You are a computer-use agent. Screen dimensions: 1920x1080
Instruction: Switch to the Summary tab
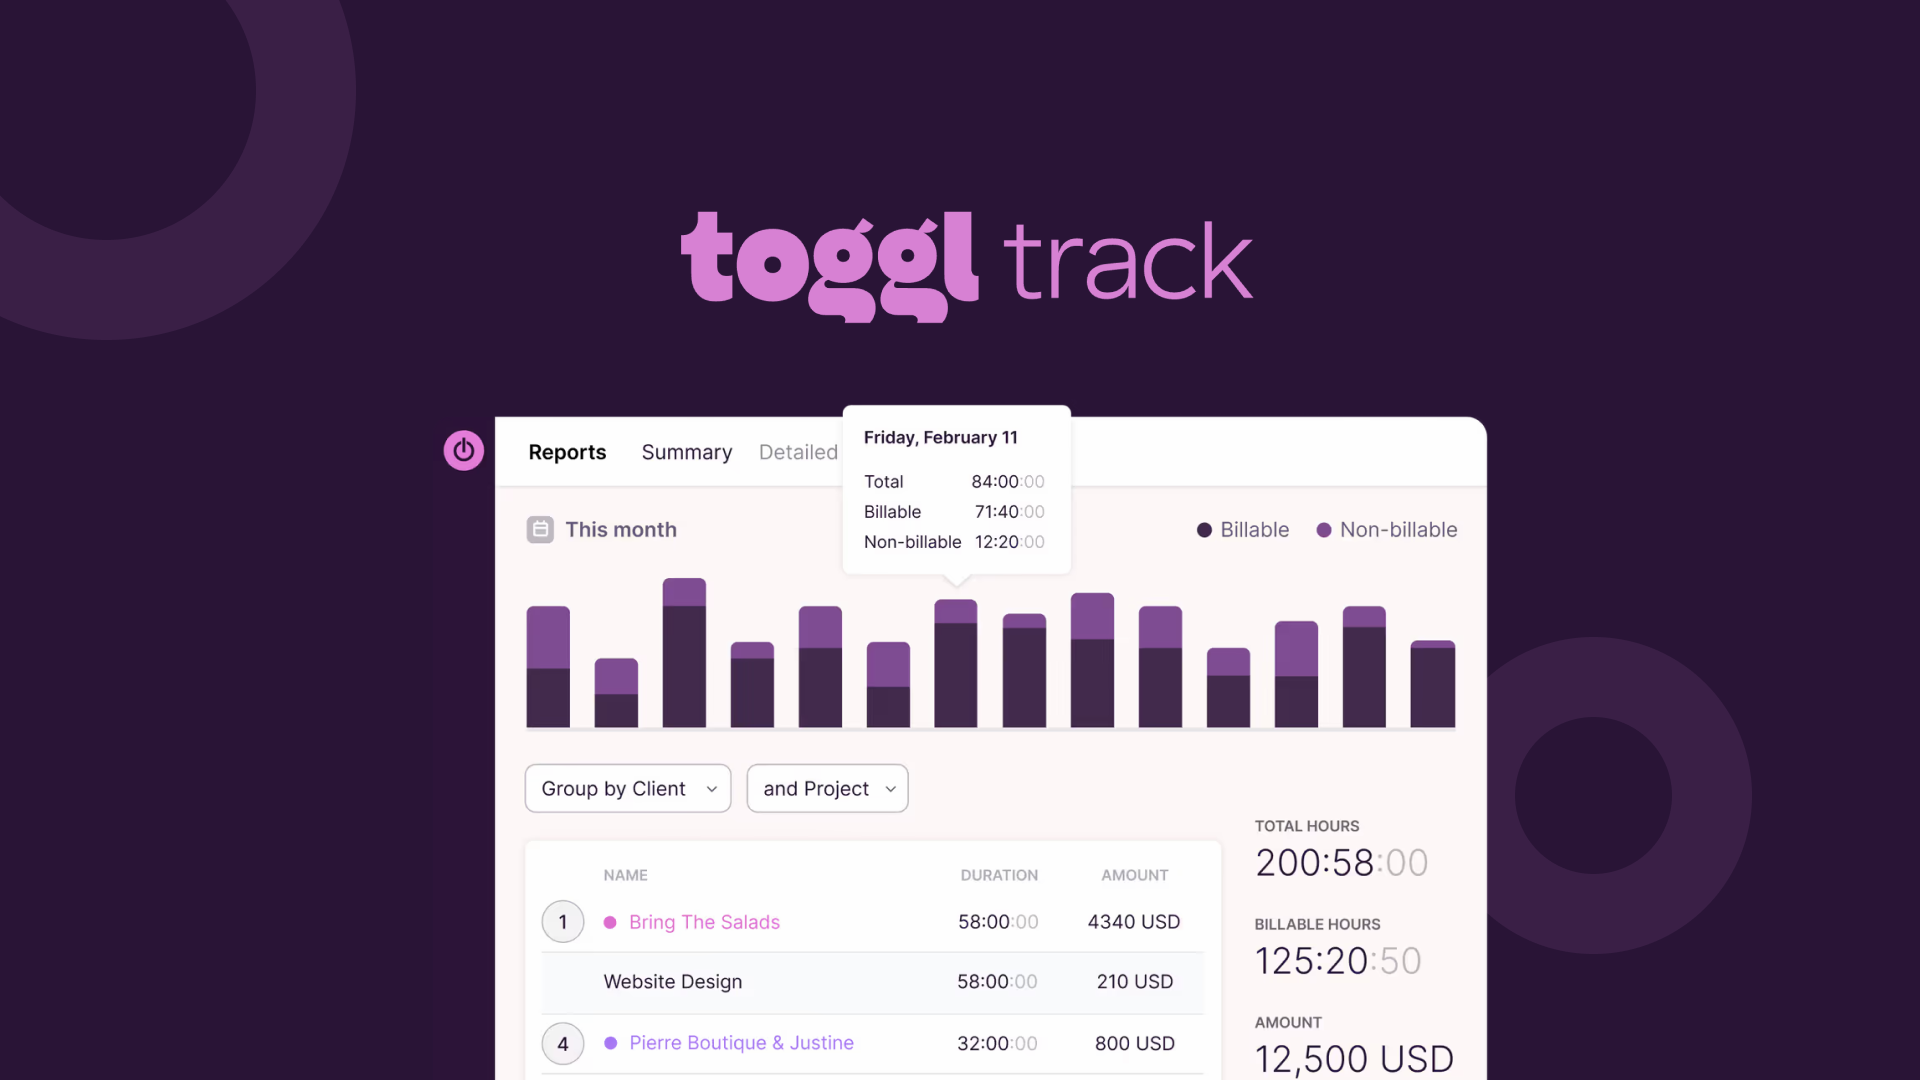coord(686,451)
